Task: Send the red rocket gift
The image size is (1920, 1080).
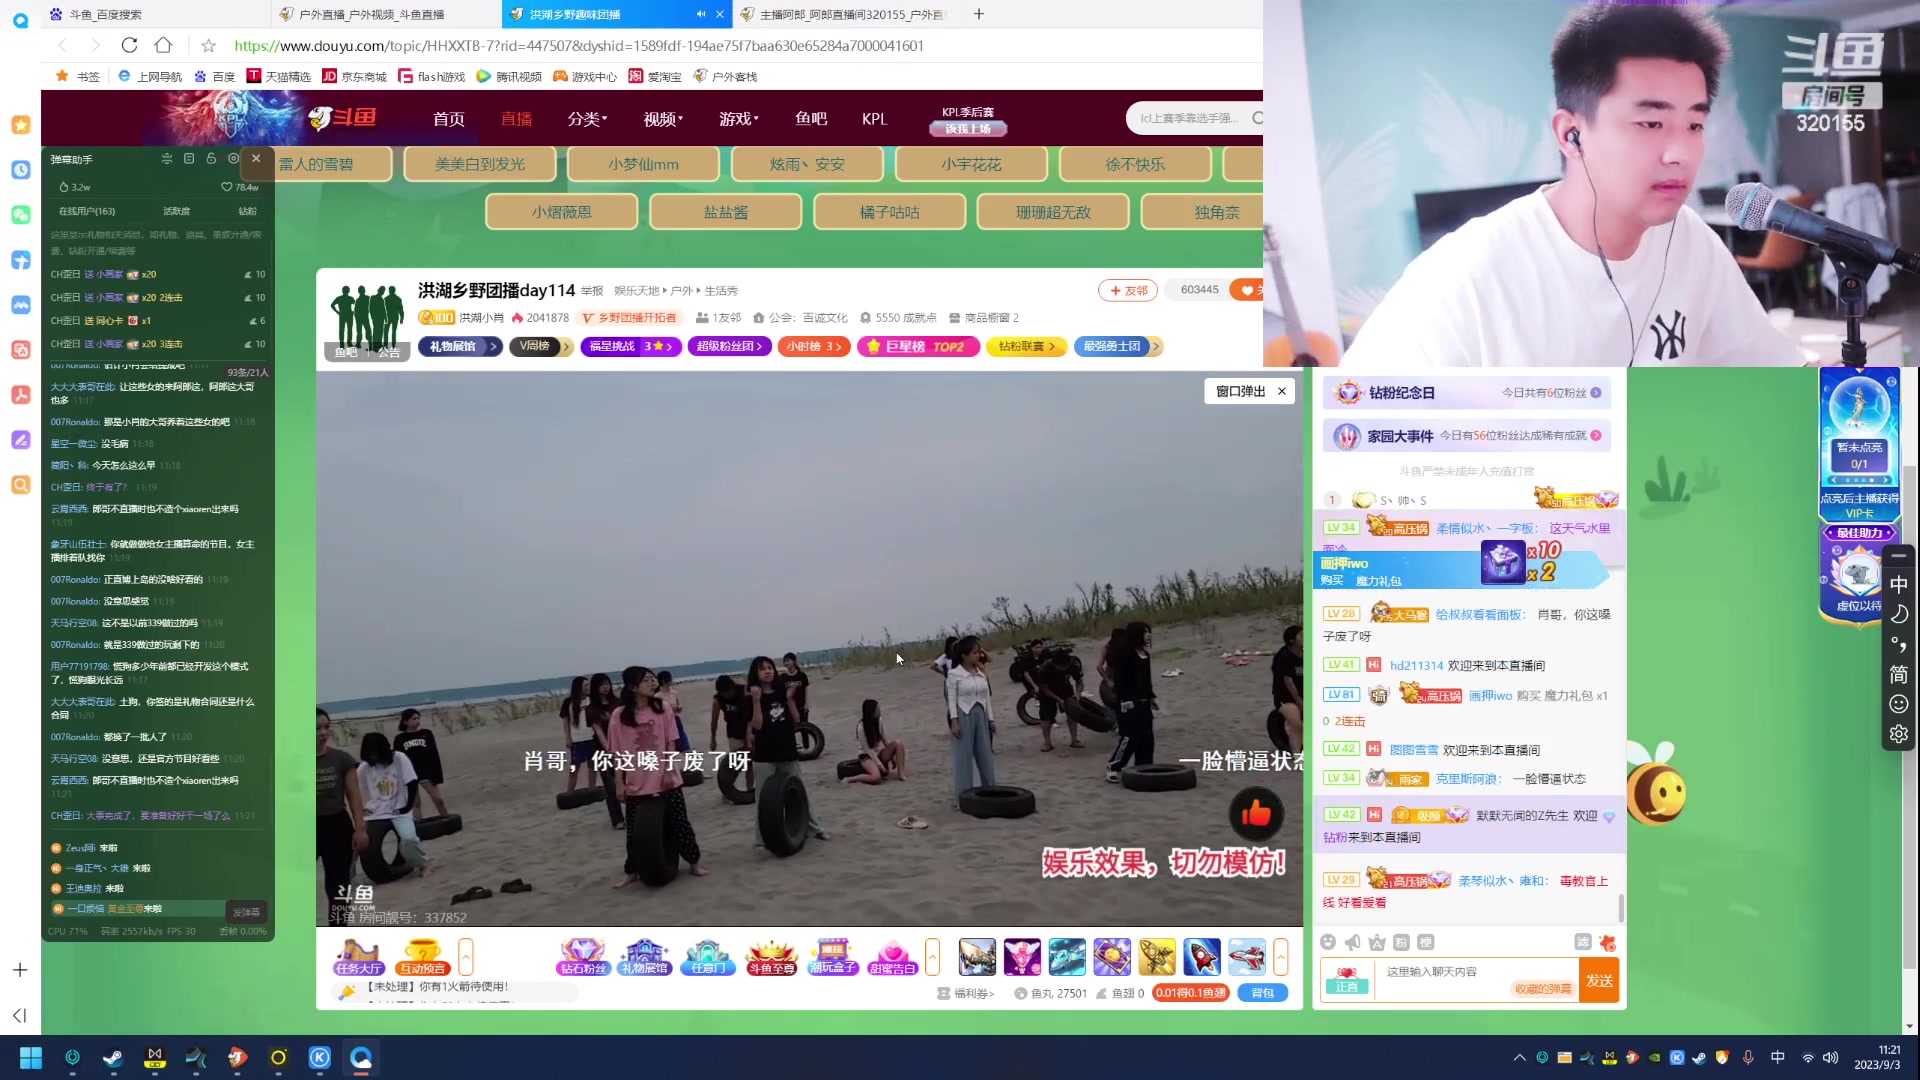Action: [1202, 957]
